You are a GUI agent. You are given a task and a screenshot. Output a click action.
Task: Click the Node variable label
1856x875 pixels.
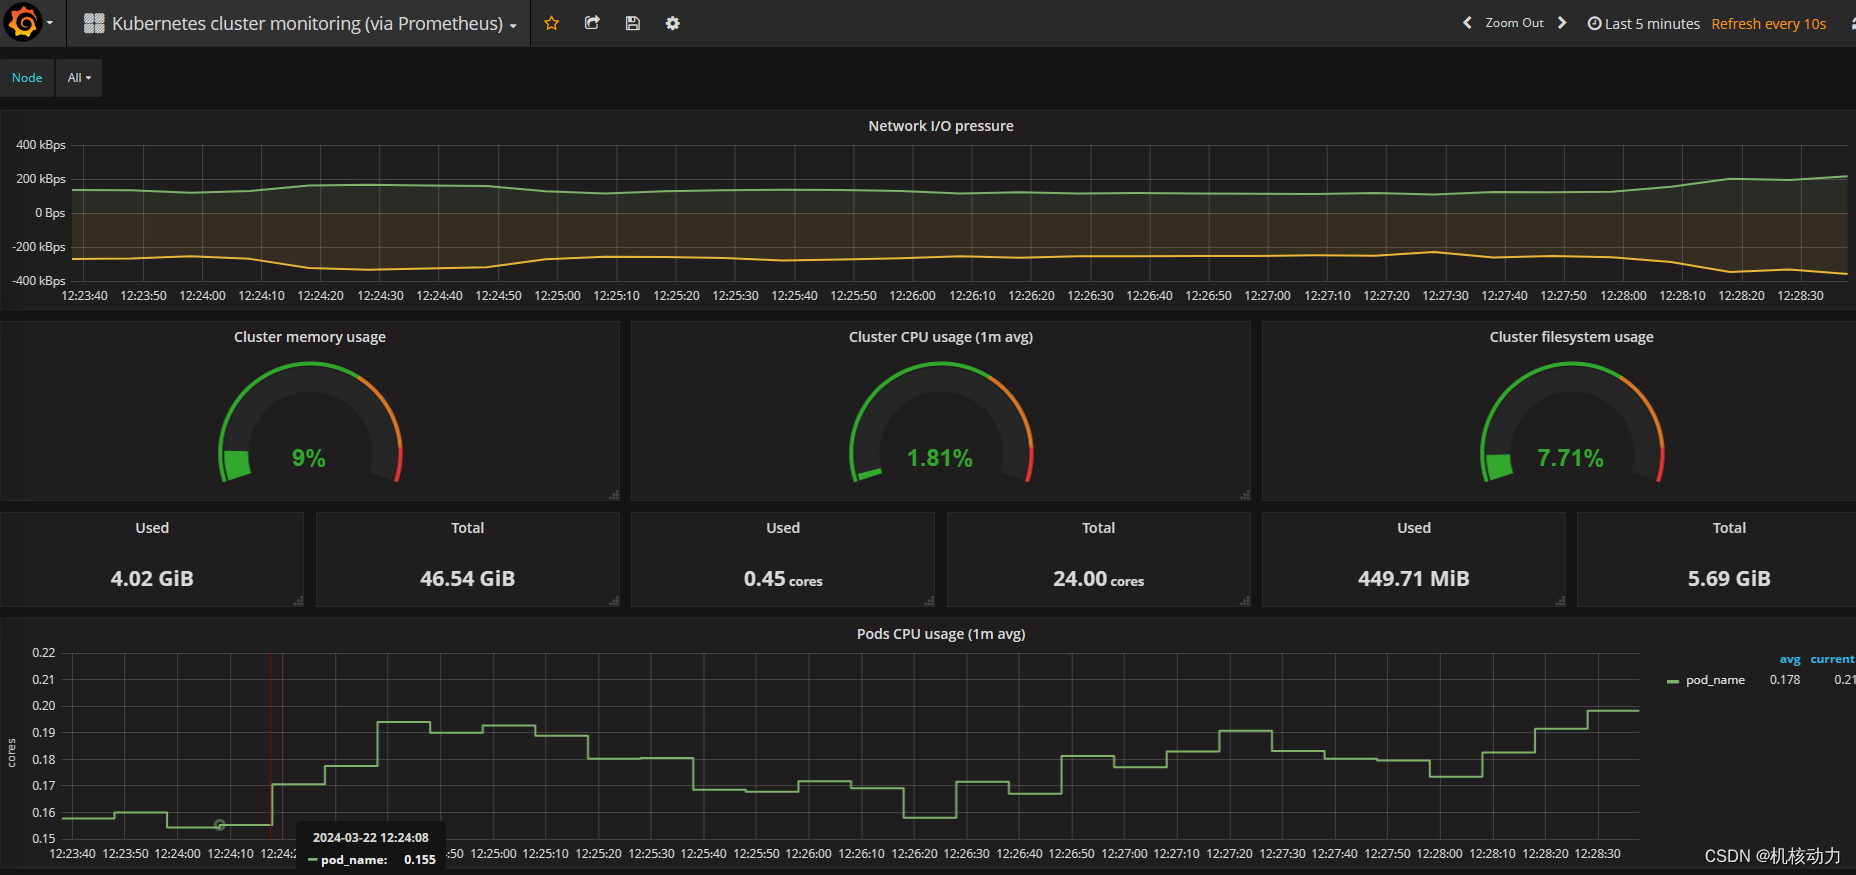pyautogui.click(x=27, y=78)
